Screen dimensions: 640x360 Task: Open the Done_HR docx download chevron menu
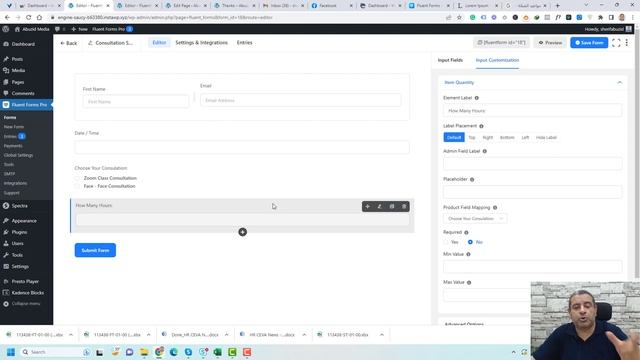[227, 335]
